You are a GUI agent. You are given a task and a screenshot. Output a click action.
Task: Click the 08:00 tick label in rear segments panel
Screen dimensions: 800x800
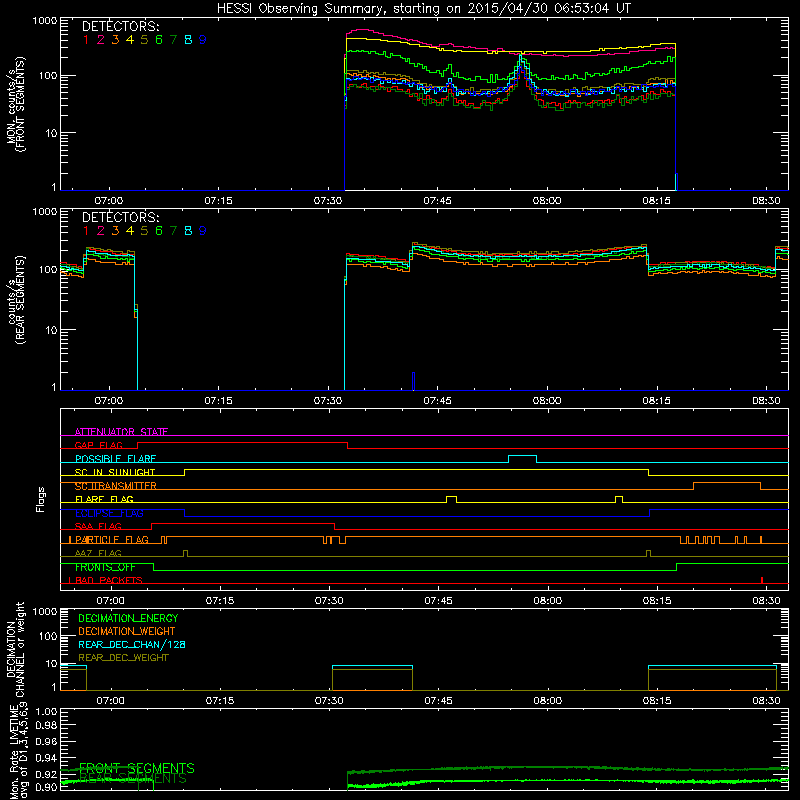pyautogui.click(x=547, y=401)
